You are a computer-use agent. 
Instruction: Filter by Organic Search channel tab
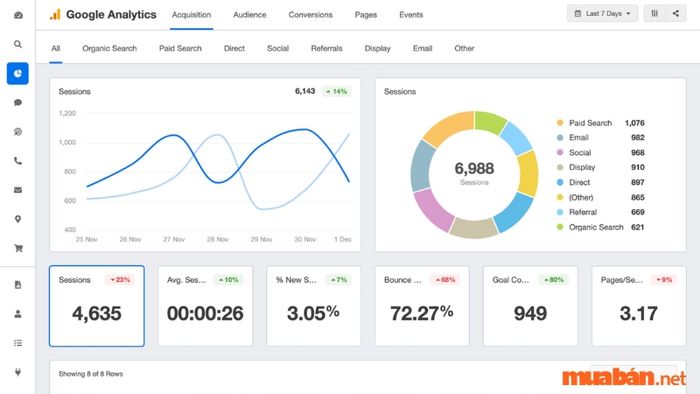click(x=109, y=48)
